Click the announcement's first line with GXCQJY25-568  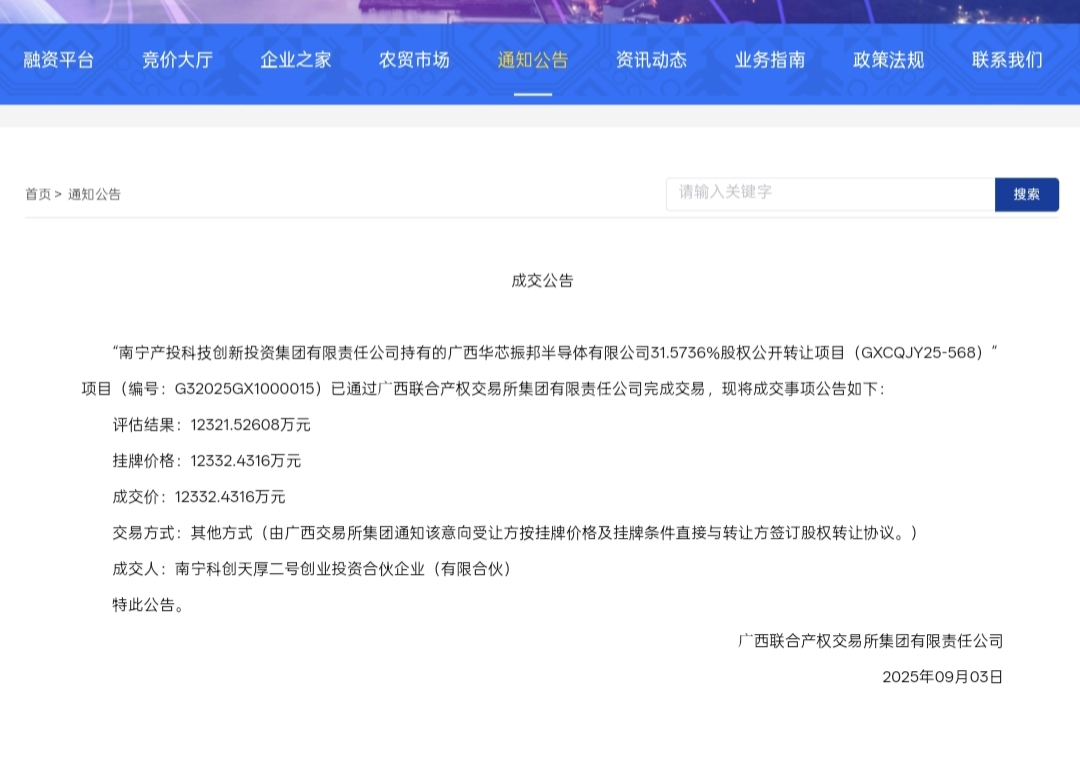tap(555, 353)
